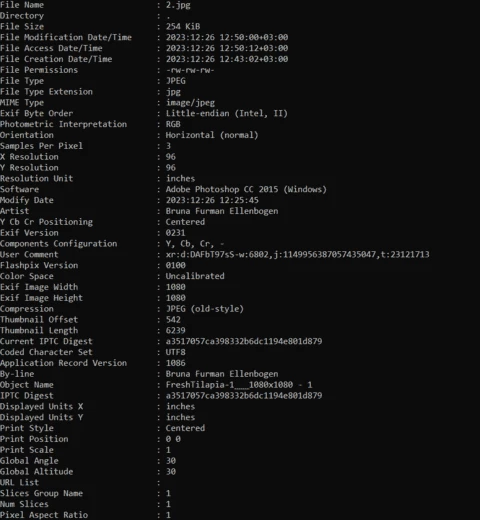Click the File Permissions value -rw-rw-rw-

tap(190, 70)
